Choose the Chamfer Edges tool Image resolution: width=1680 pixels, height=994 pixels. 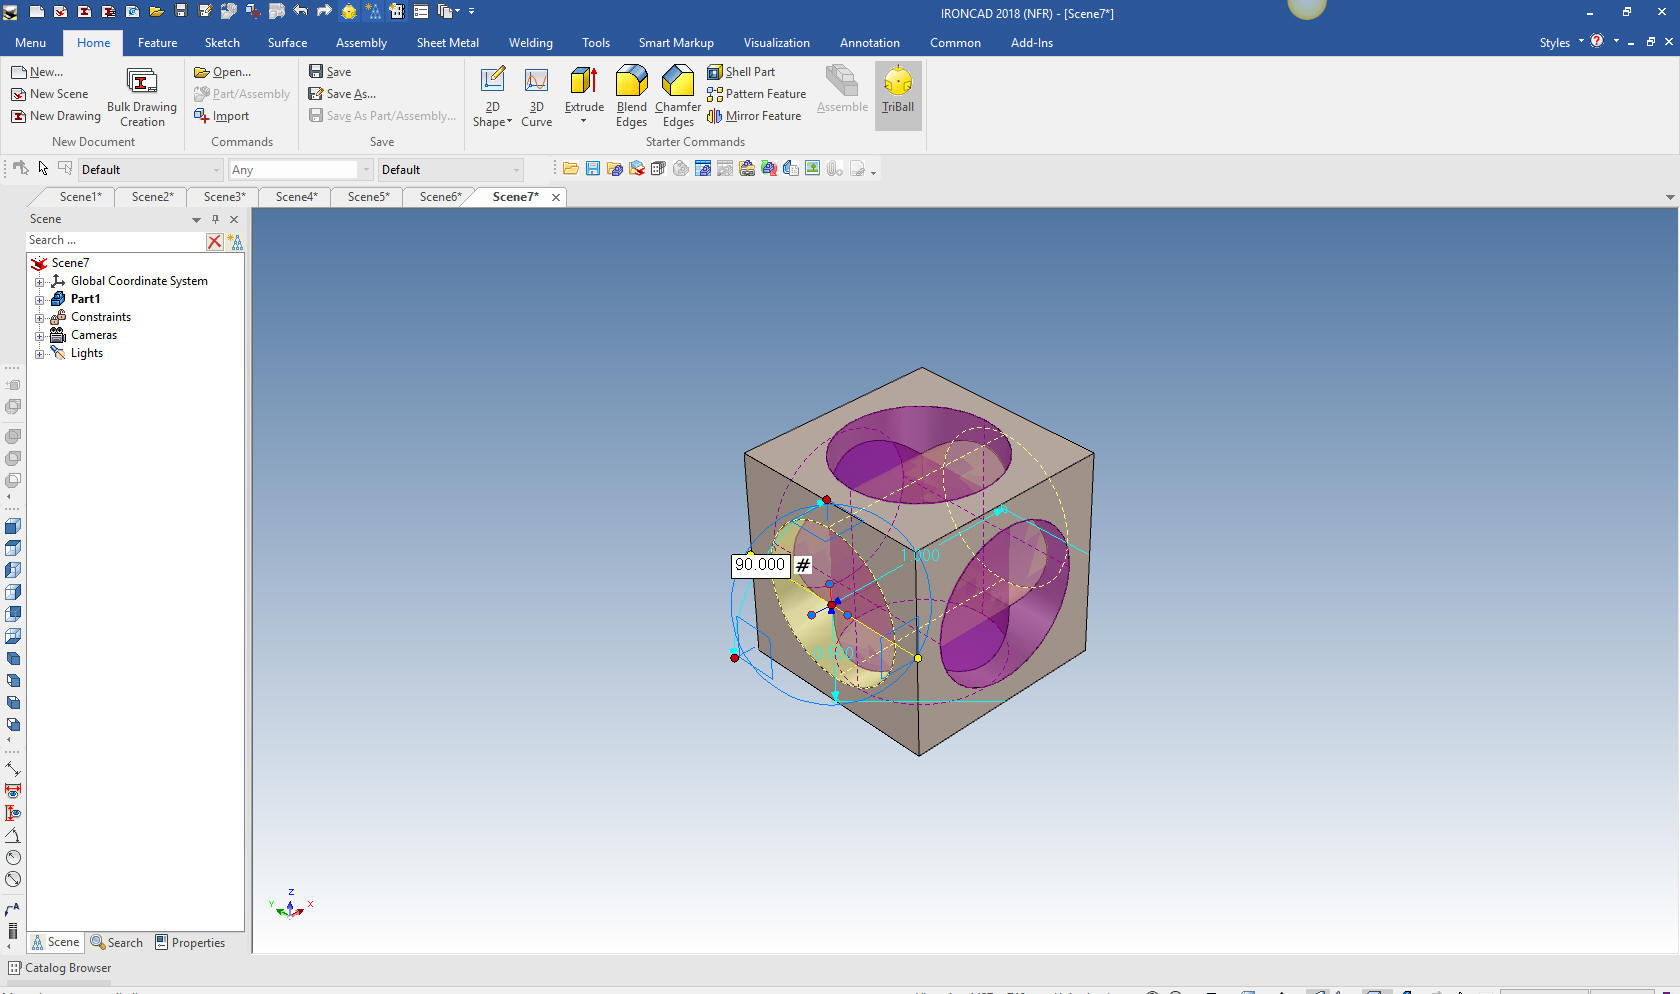[678, 96]
